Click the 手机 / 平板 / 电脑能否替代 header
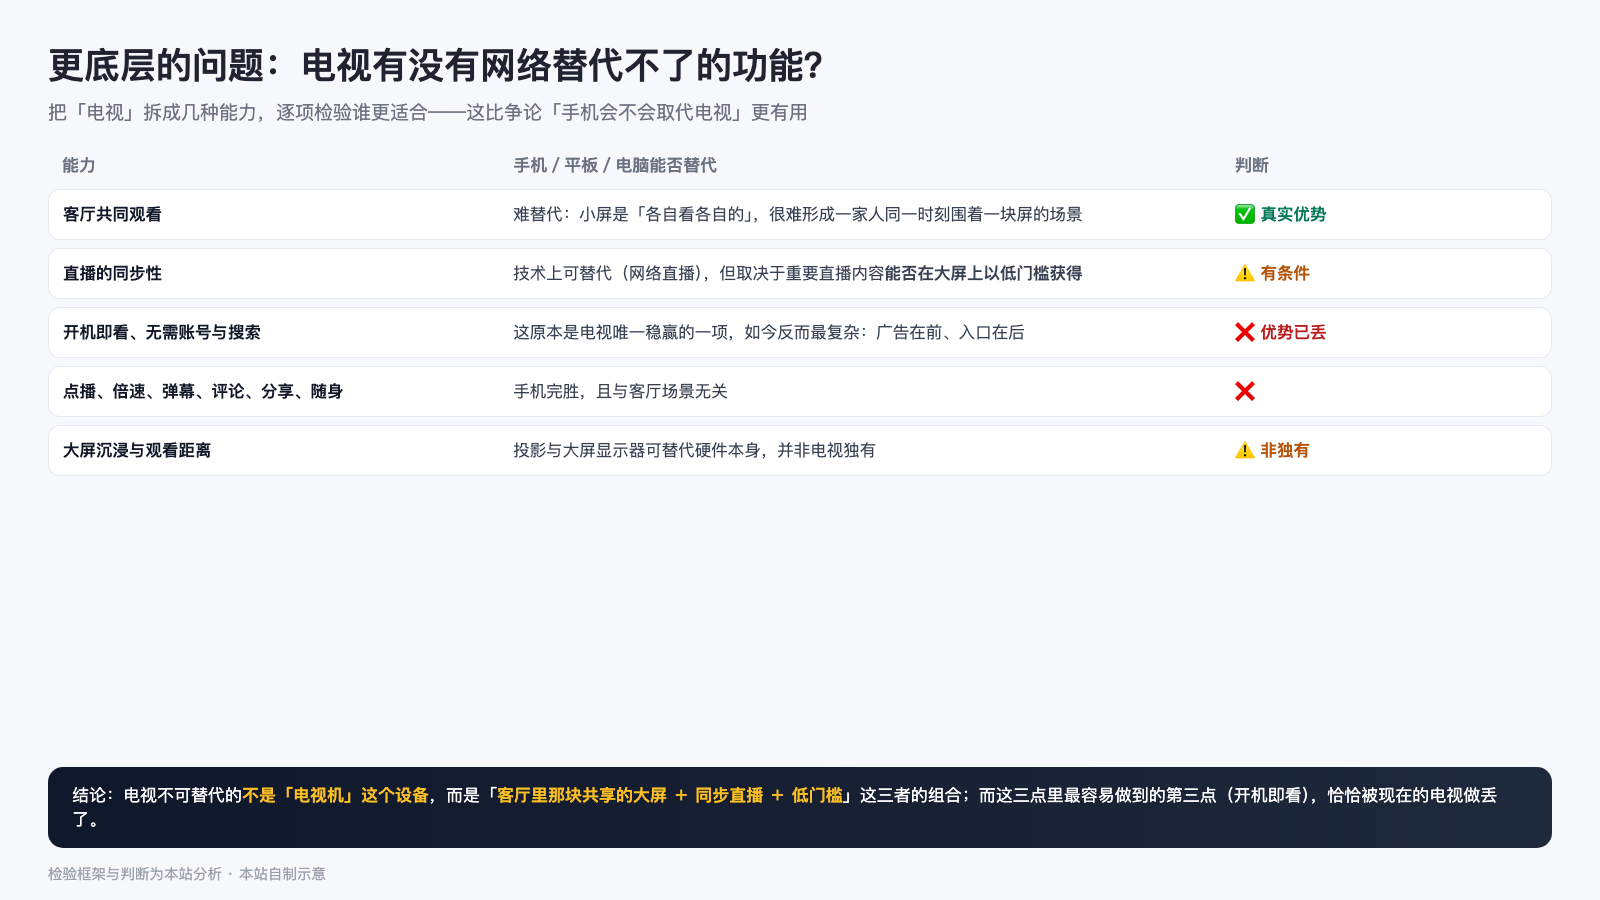 coord(615,165)
